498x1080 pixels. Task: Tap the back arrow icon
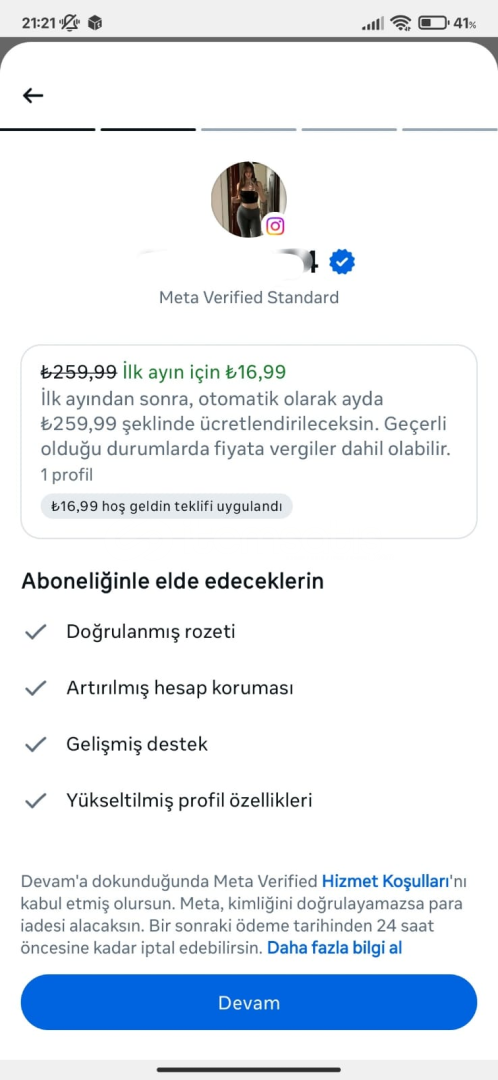pyautogui.click(x=33, y=96)
